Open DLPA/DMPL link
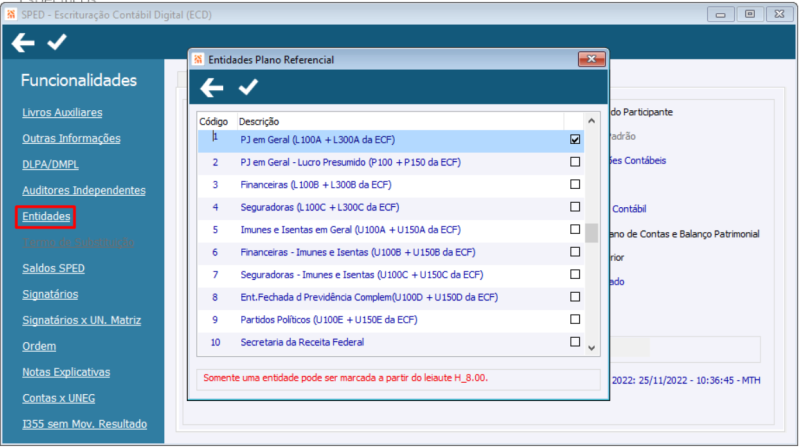This screenshot has height=448, width=800. pyautogui.click(x=51, y=164)
